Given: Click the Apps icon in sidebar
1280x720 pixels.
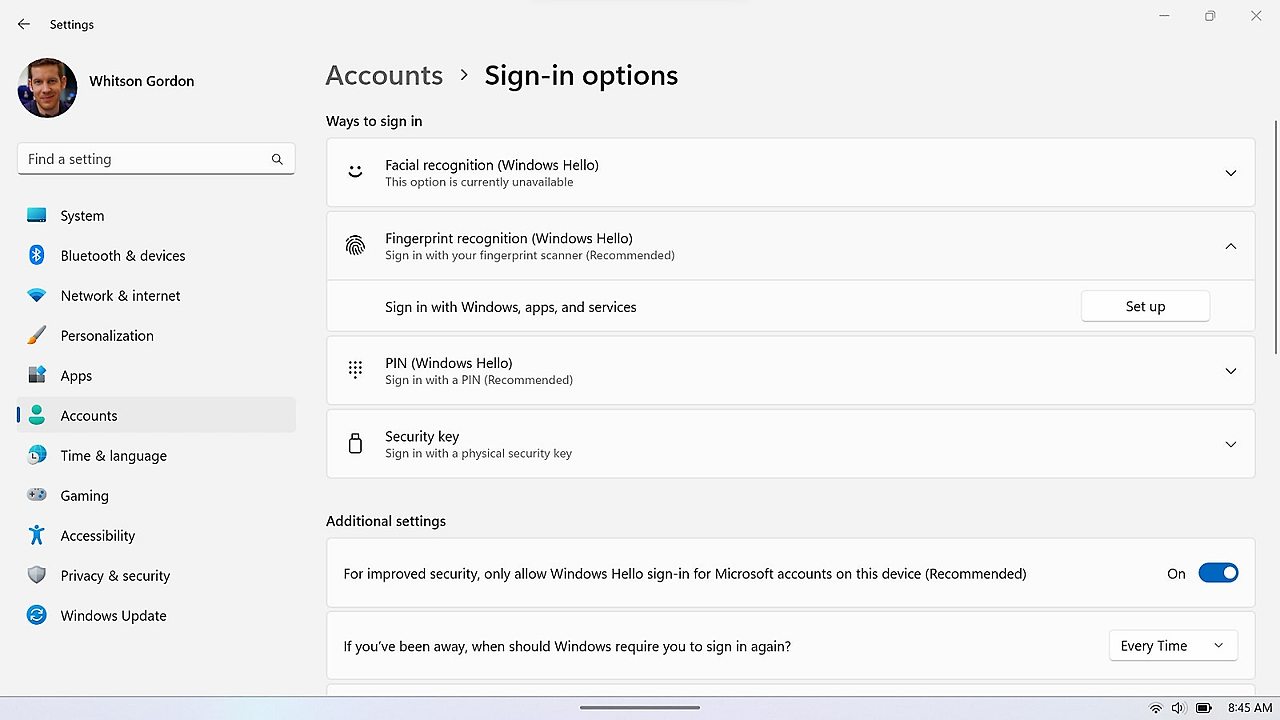Looking at the screenshot, I should click(x=37, y=375).
